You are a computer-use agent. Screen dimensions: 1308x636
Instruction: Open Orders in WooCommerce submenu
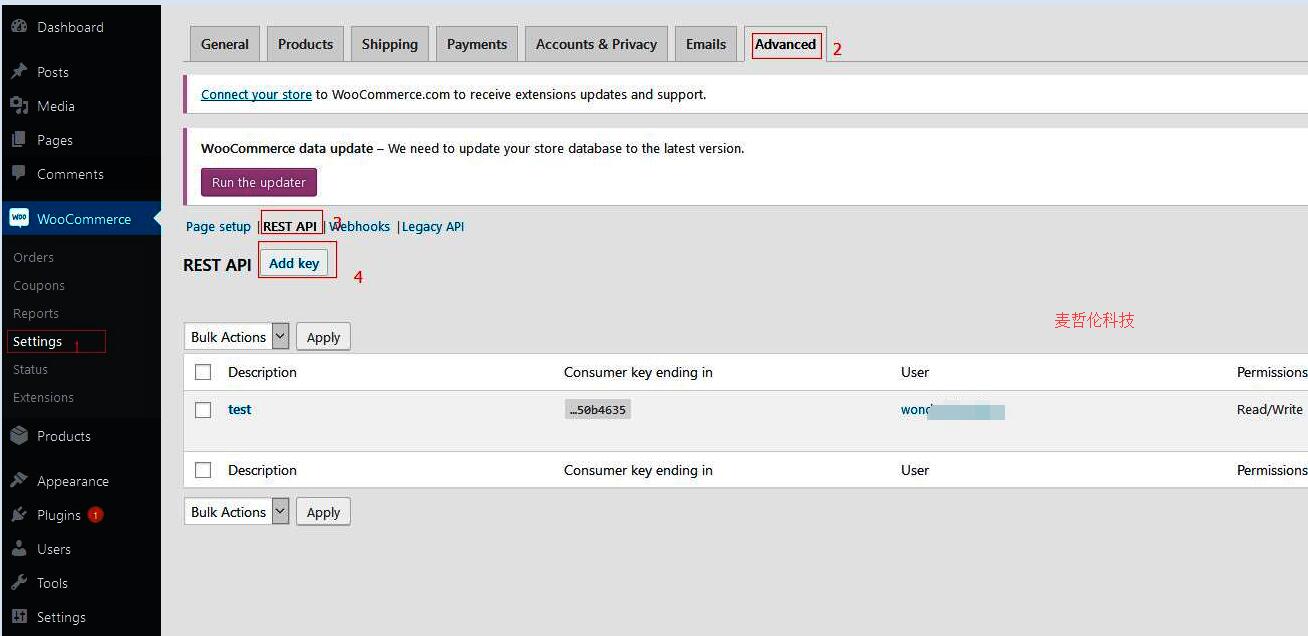(34, 257)
